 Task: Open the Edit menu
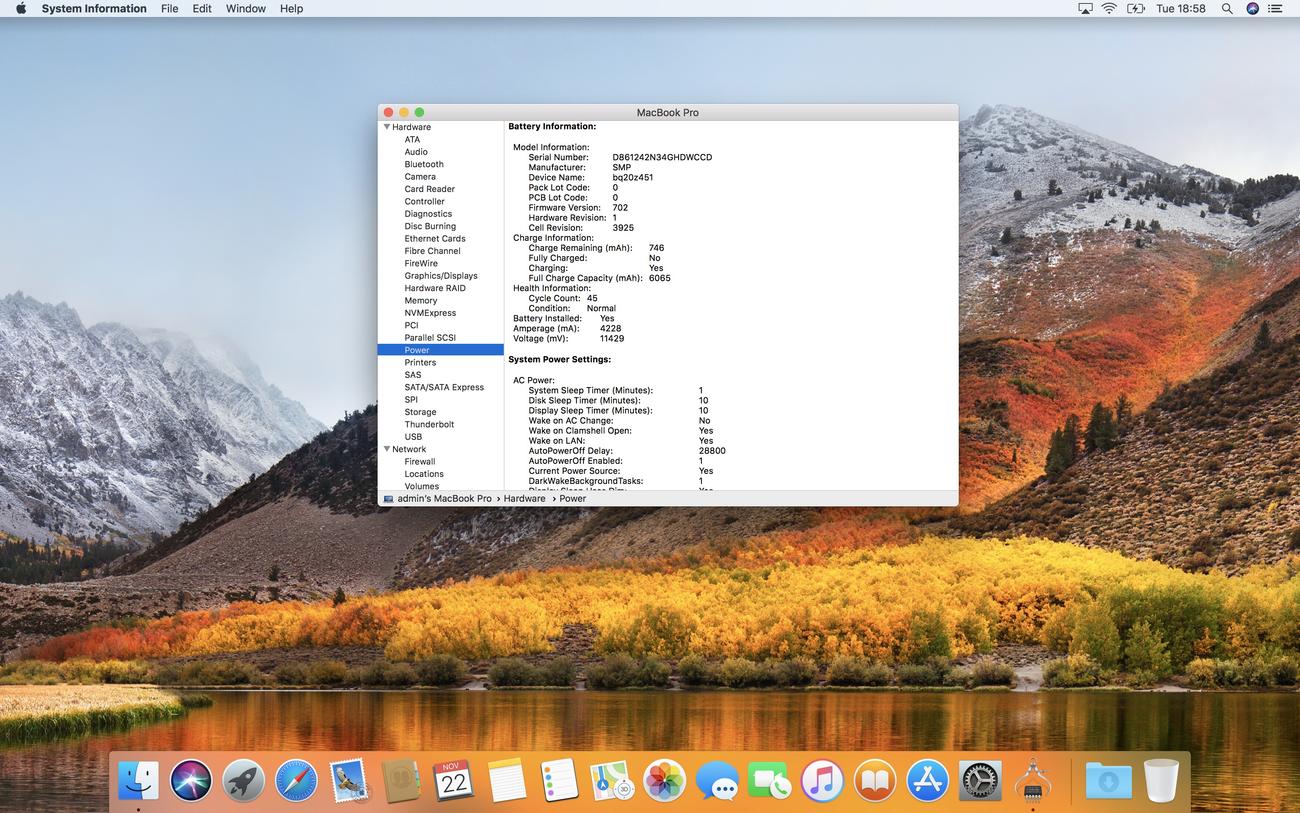(202, 8)
